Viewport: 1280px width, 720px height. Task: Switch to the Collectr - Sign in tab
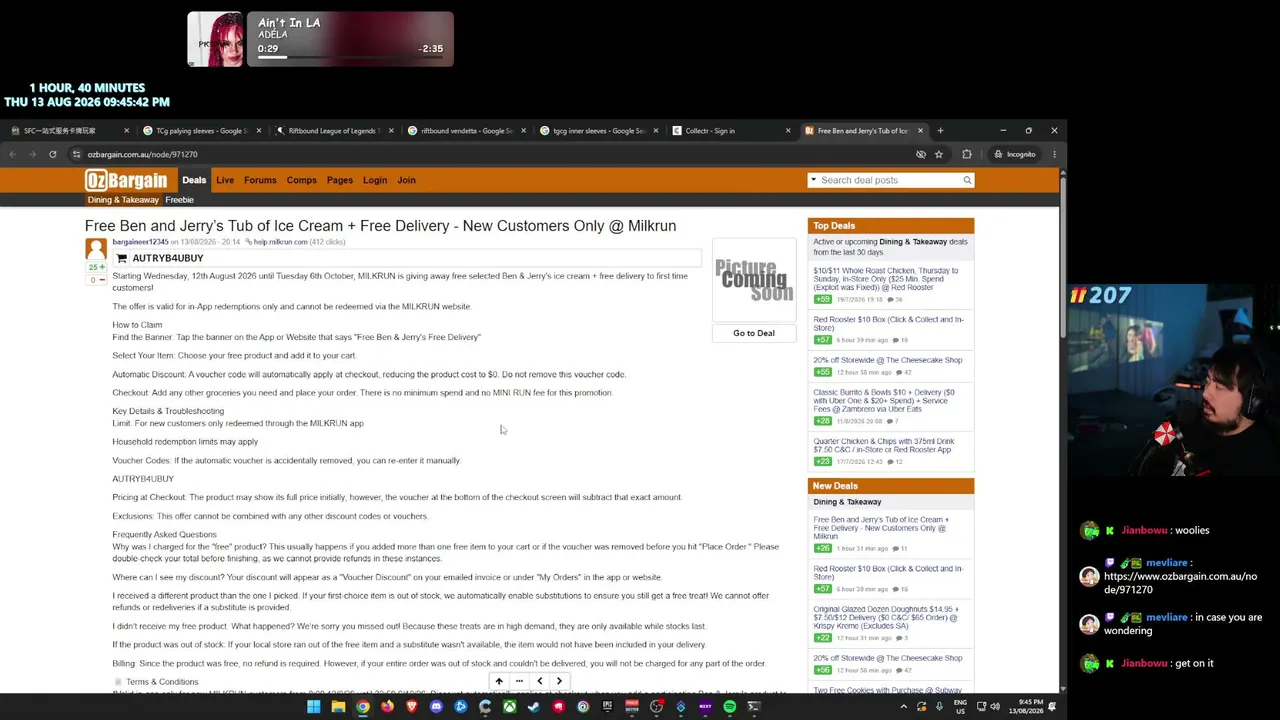click(732, 131)
